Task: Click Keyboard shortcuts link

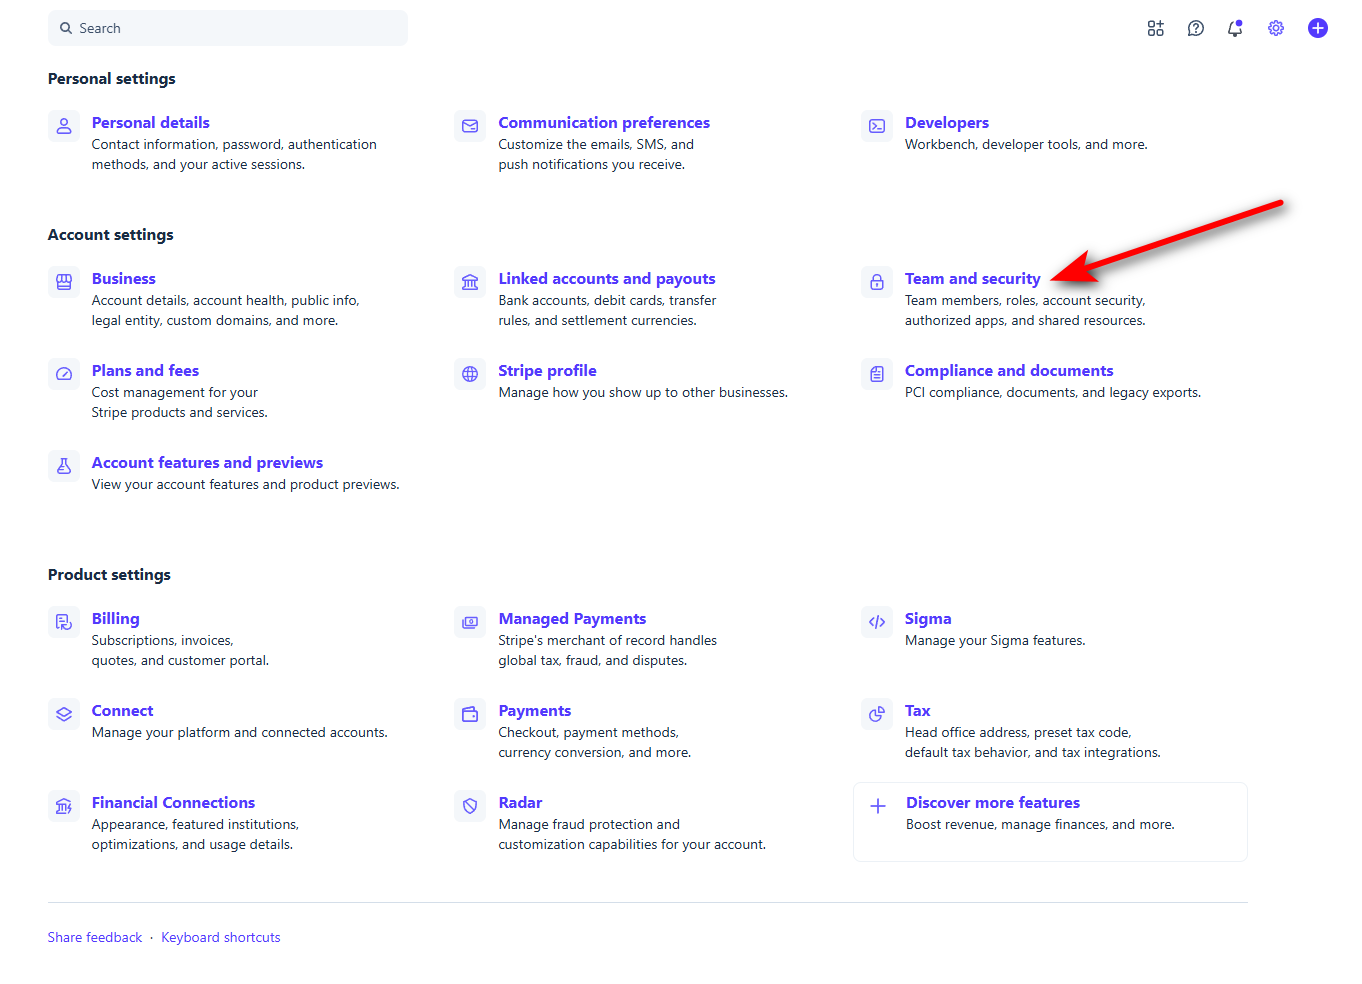Action: pos(221,937)
